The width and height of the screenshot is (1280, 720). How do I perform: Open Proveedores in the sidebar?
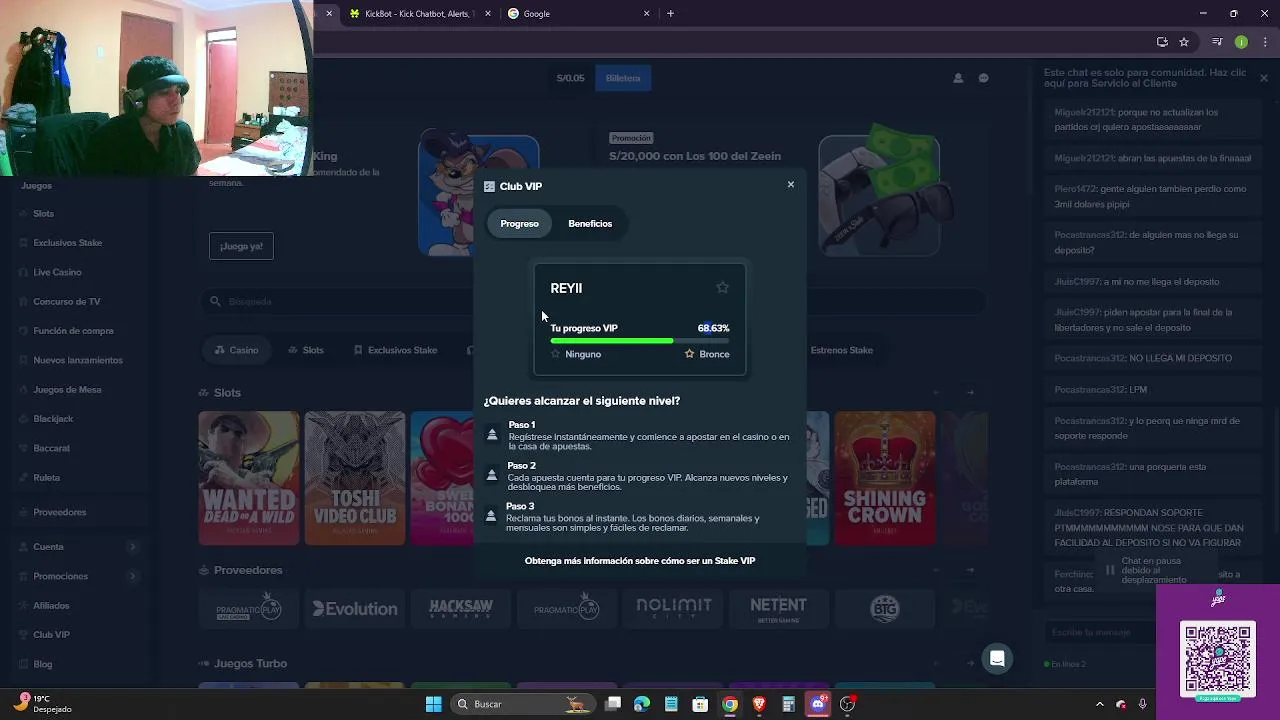[59, 512]
